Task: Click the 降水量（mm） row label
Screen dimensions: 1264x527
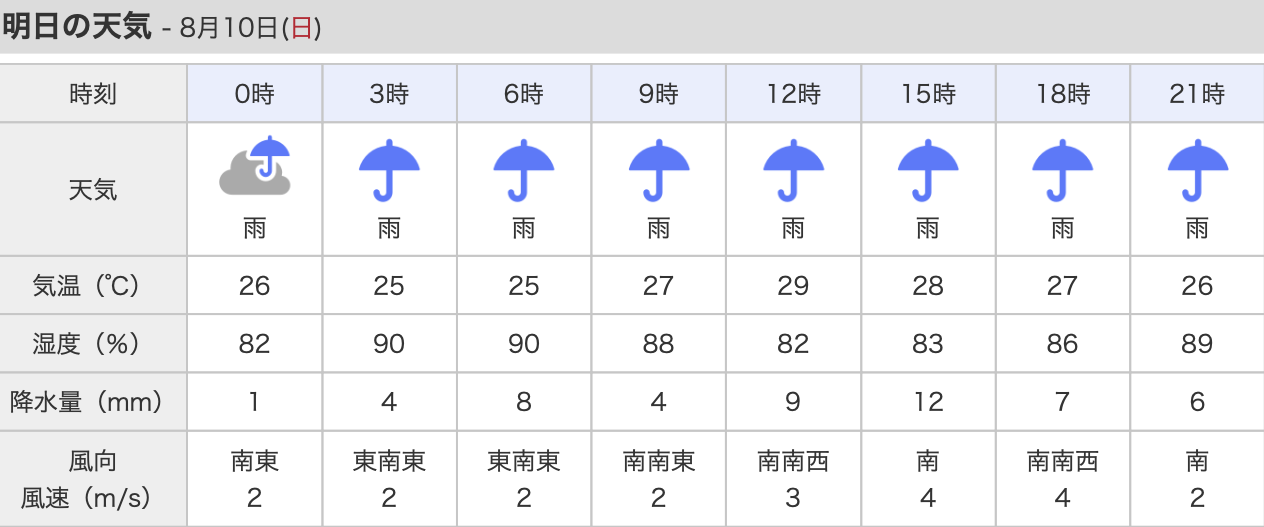Action: pos(93,402)
